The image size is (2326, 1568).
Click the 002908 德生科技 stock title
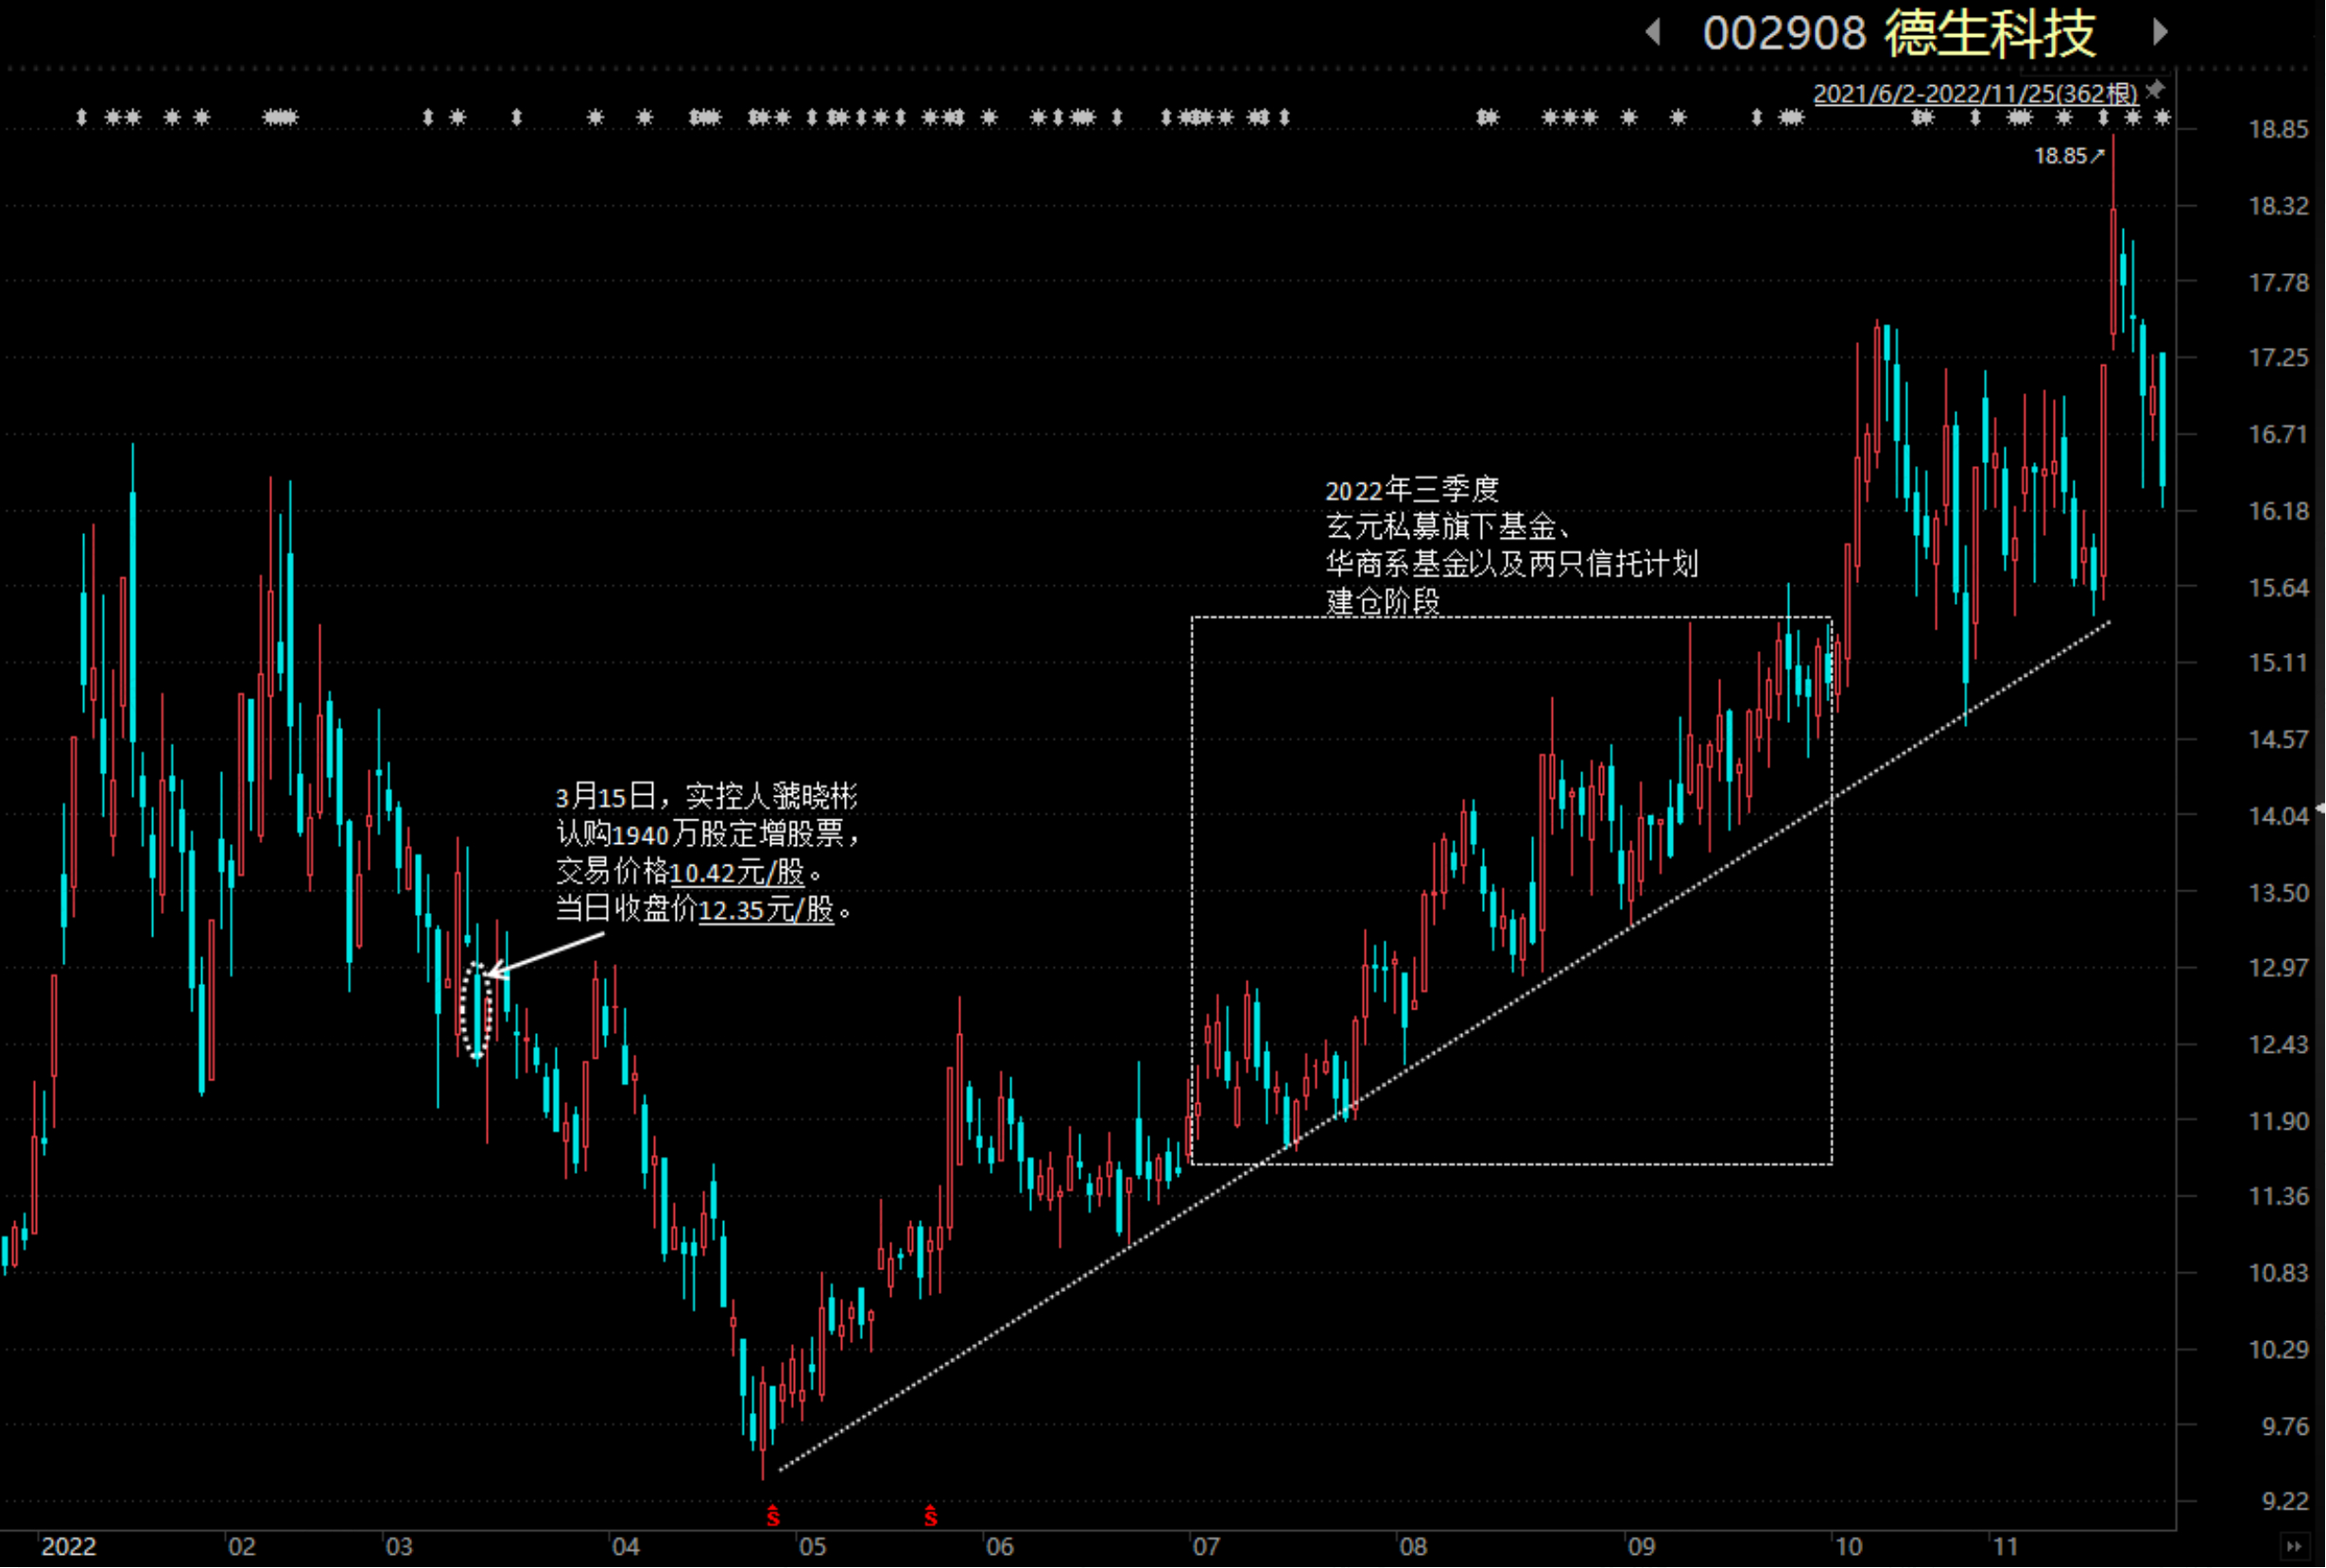pyautogui.click(x=1899, y=33)
